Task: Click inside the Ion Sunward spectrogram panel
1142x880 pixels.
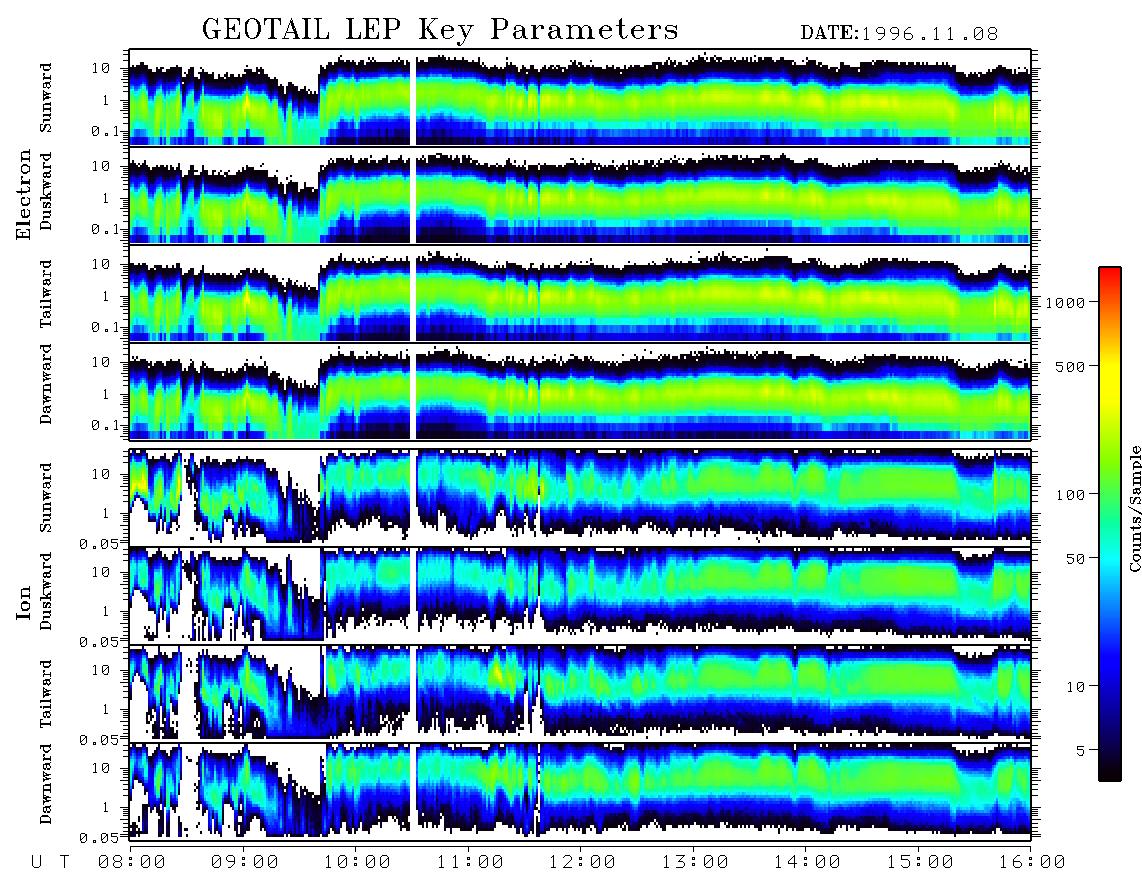Action: tap(580, 497)
